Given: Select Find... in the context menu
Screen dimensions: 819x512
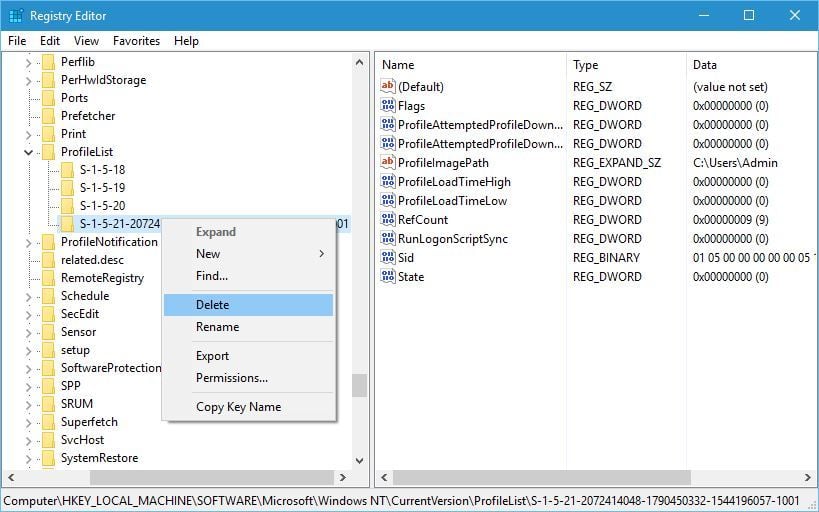Looking at the screenshot, I should [x=249, y=275].
